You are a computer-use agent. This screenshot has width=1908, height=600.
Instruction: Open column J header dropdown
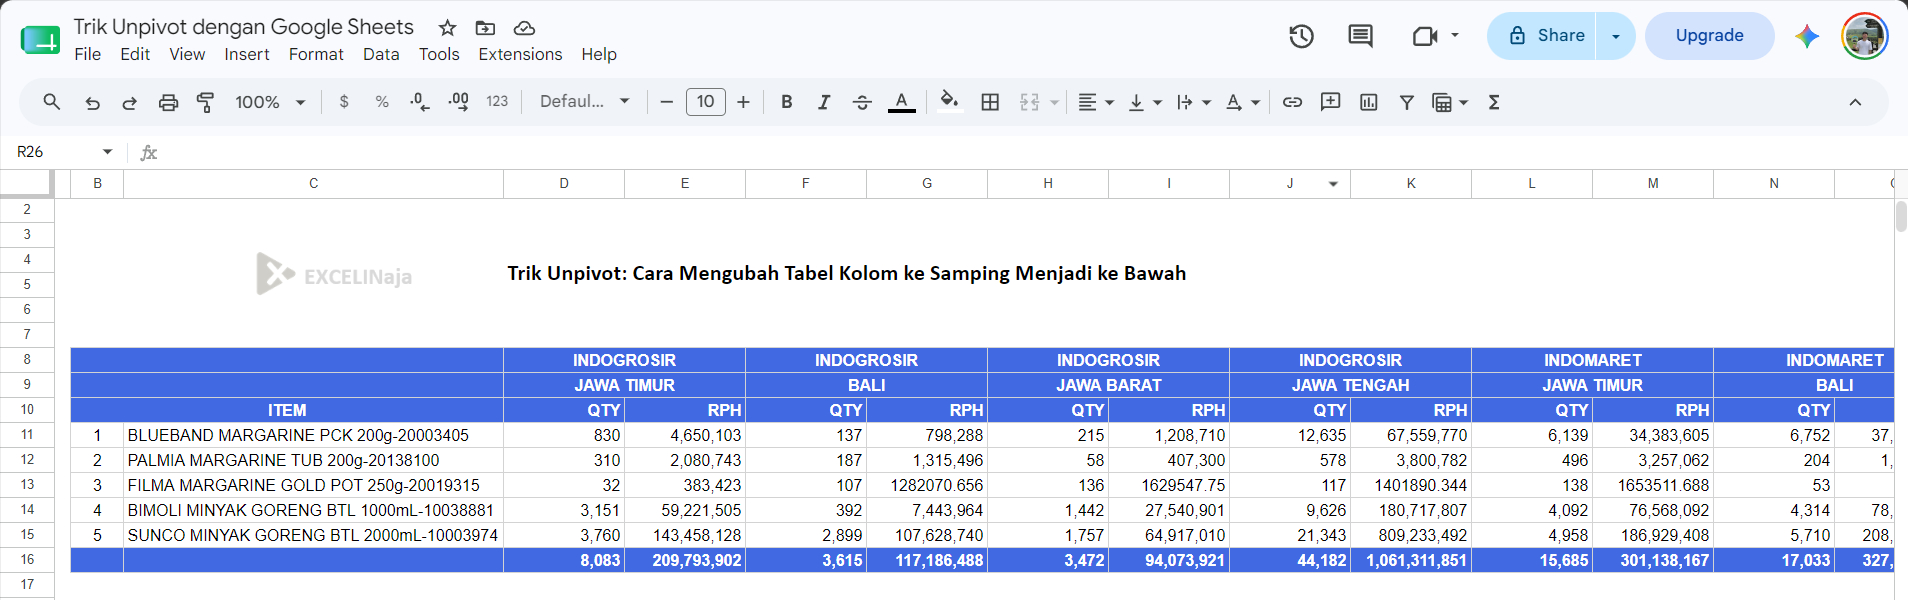coord(1333,184)
